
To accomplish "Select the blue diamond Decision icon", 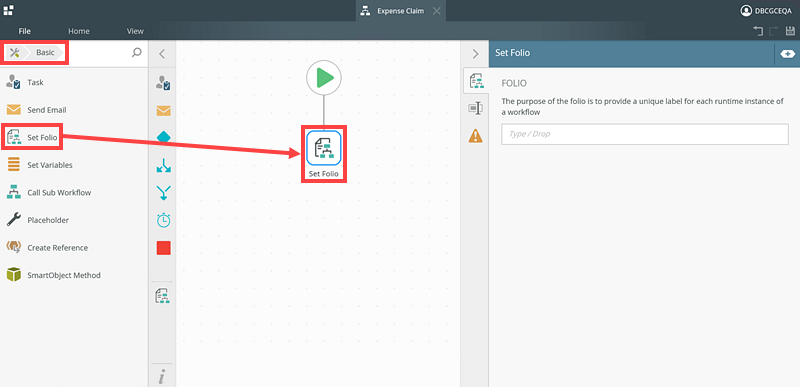I will coord(163,137).
